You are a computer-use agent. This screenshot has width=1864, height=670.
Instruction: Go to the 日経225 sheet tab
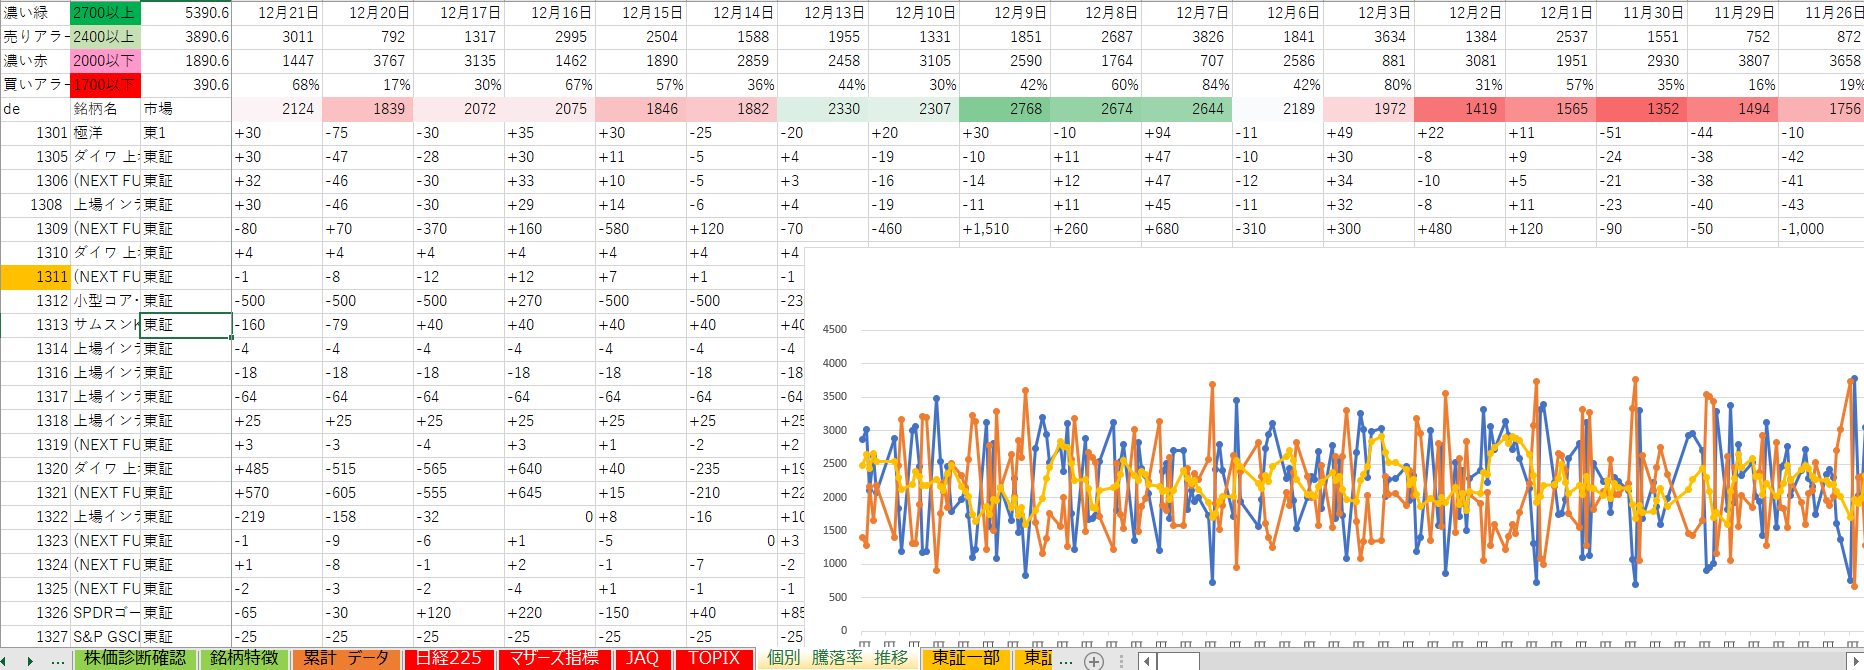[x=449, y=658]
